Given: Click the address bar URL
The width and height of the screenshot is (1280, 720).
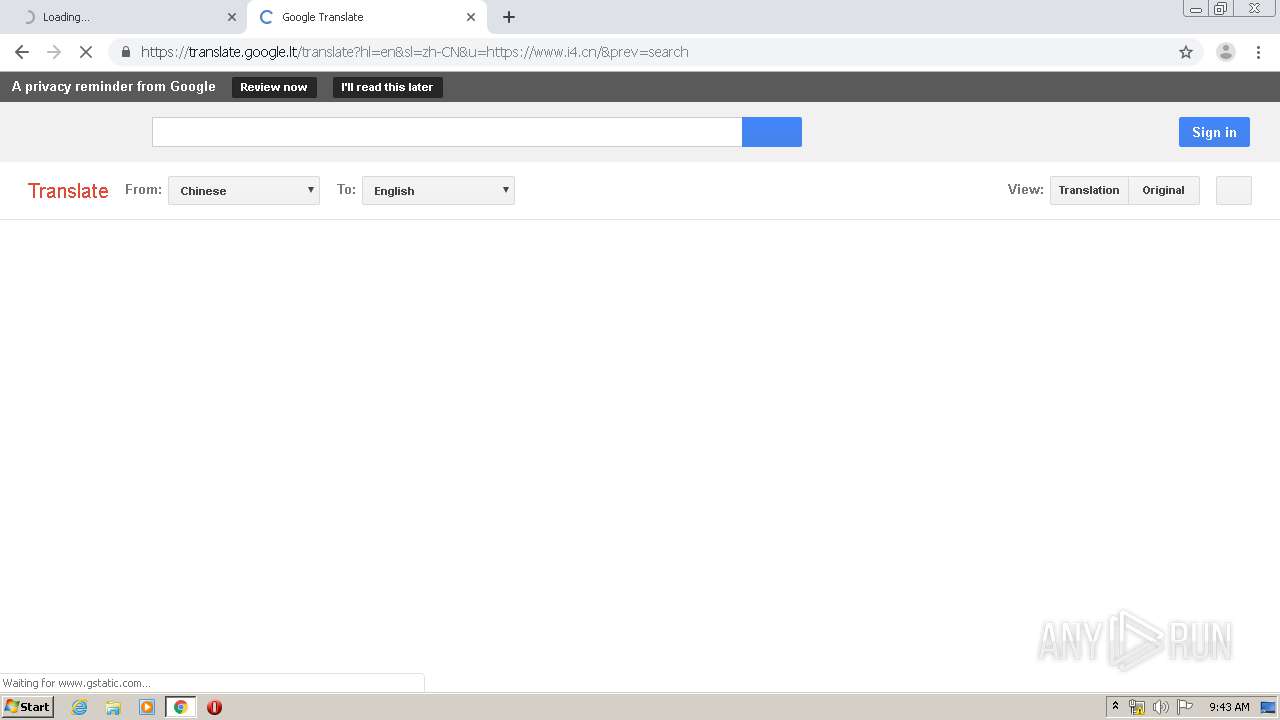Looking at the screenshot, I should coord(414,52).
